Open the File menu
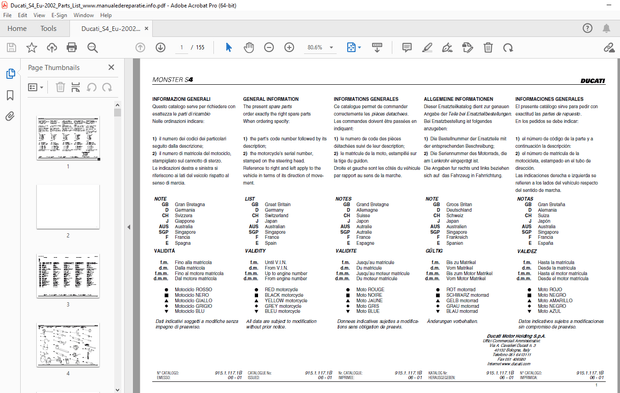 tap(8, 15)
